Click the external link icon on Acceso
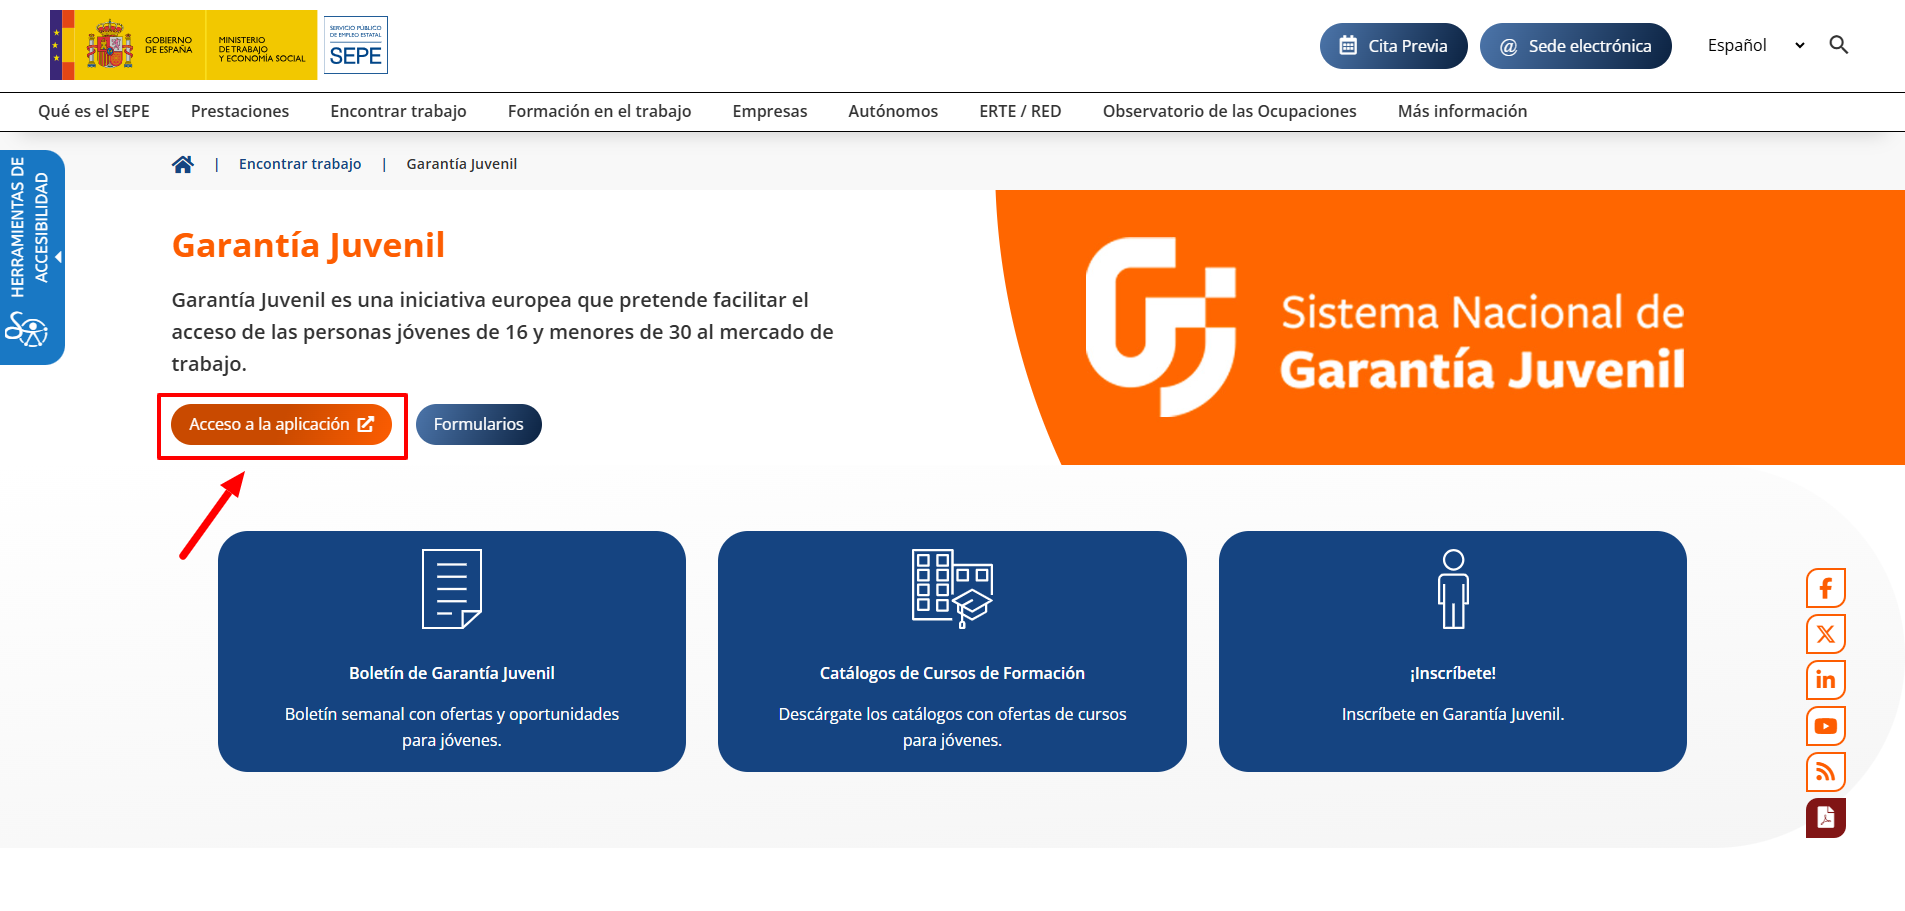The height and width of the screenshot is (911, 1905). (366, 424)
